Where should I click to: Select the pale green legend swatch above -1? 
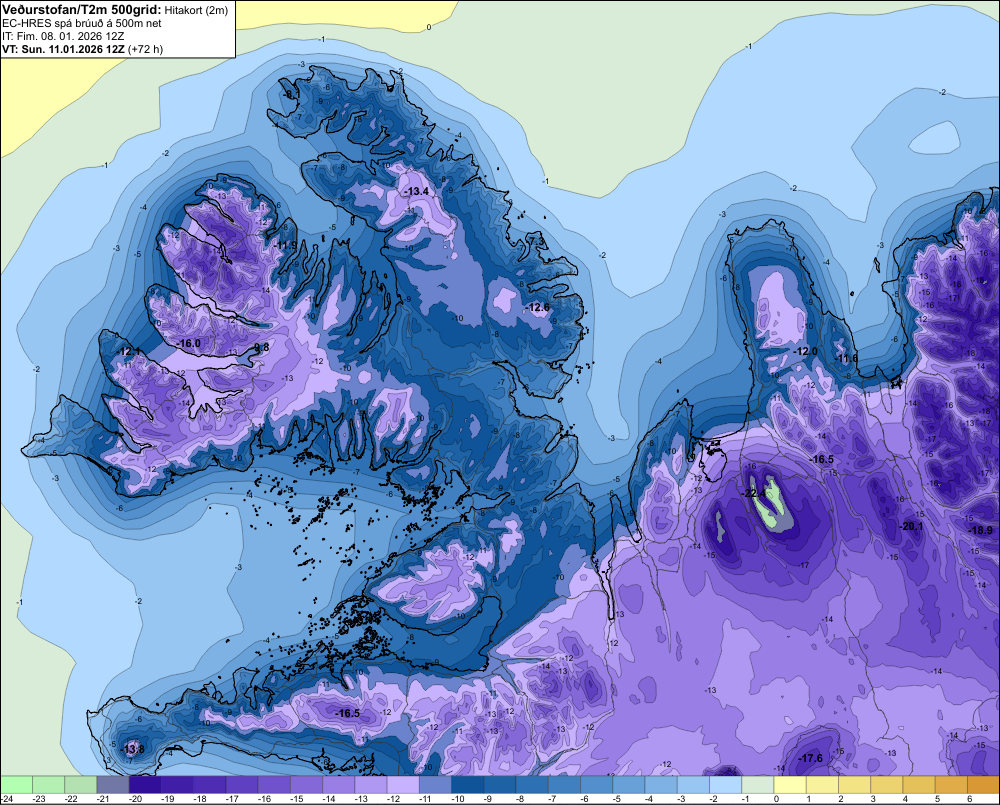(x=758, y=784)
